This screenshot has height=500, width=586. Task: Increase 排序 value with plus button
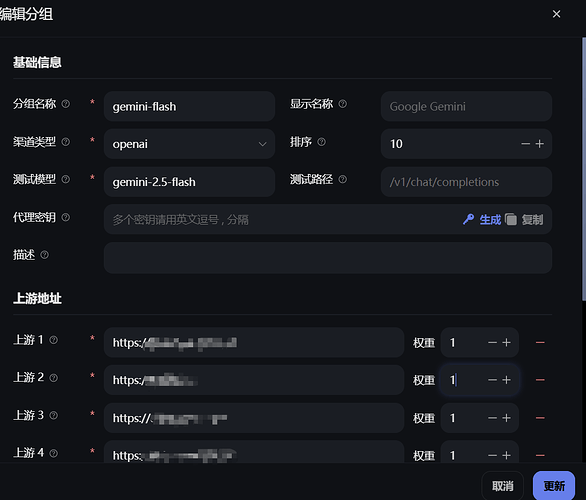(540, 144)
